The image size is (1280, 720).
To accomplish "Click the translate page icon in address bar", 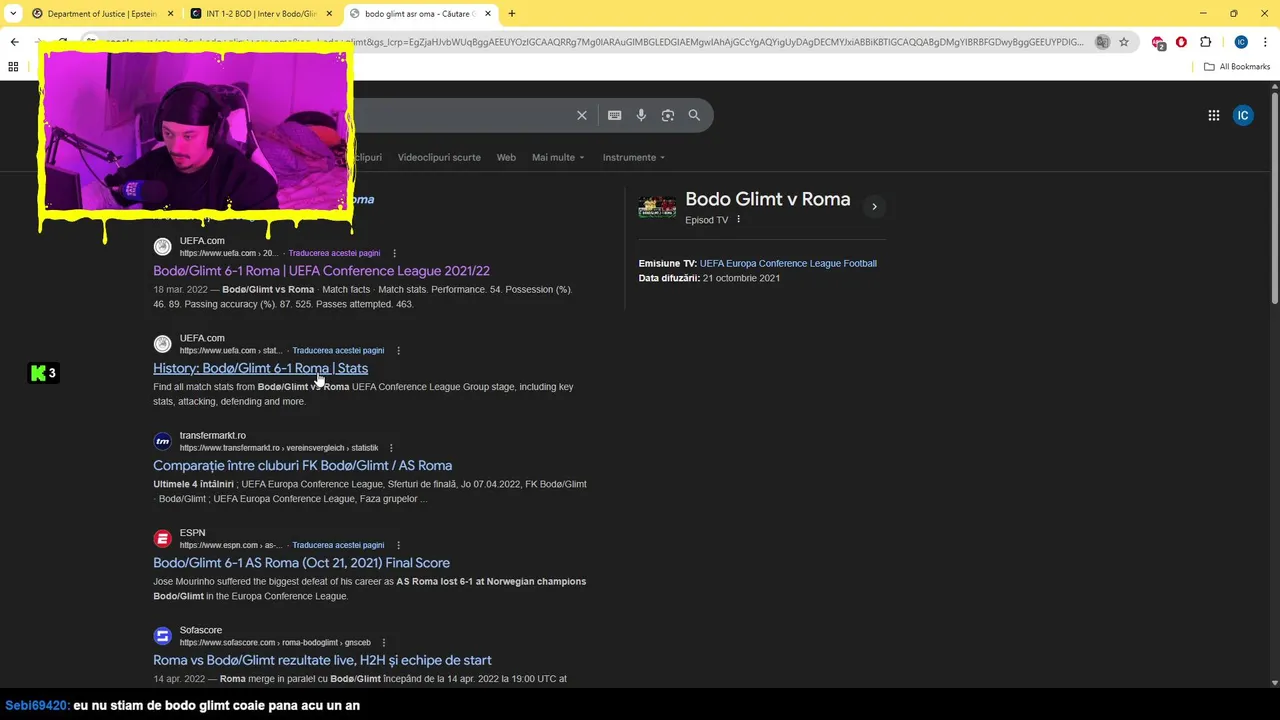I will point(1102,42).
